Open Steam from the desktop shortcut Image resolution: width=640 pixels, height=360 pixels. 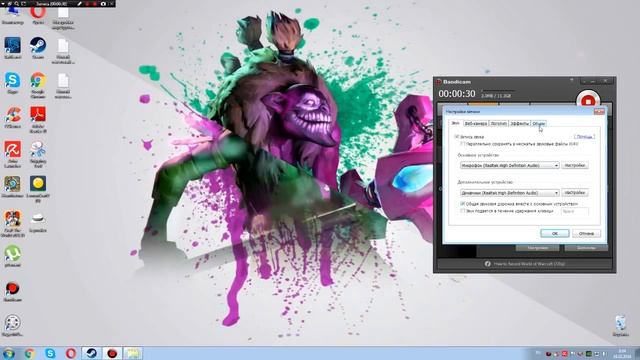click(x=38, y=49)
